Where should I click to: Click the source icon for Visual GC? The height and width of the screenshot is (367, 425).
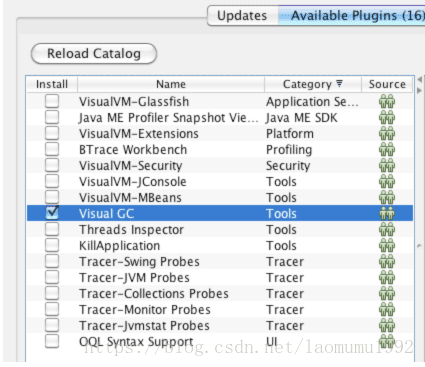click(x=387, y=213)
